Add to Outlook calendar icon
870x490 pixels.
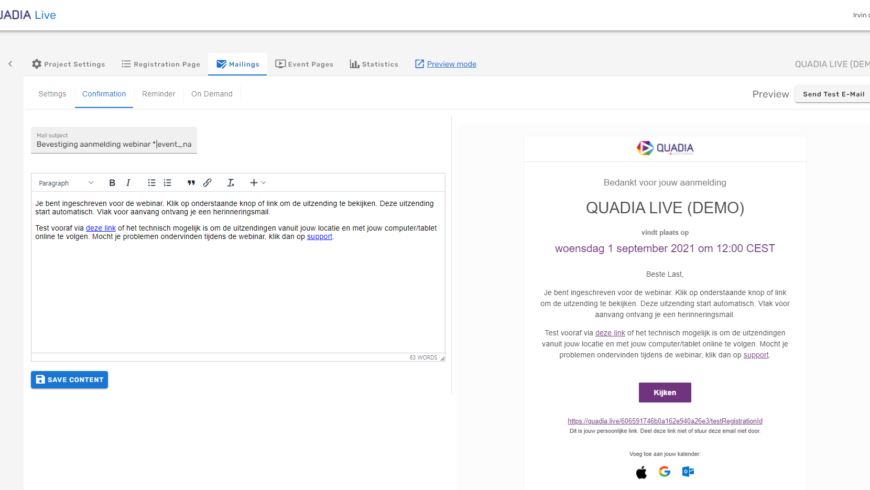[x=688, y=472]
